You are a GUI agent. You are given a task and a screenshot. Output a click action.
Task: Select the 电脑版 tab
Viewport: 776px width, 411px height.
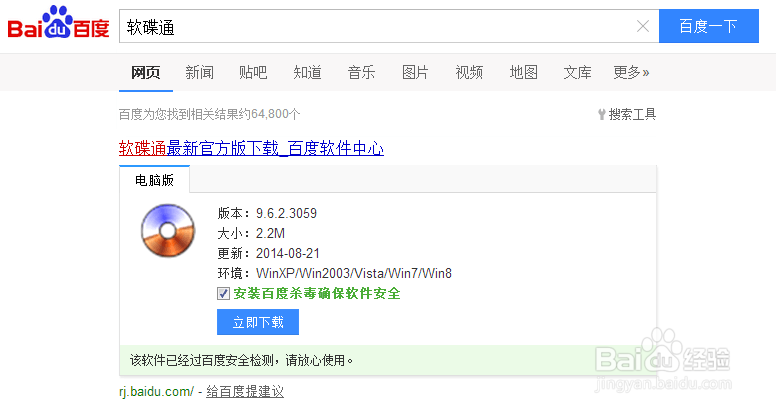tap(154, 180)
